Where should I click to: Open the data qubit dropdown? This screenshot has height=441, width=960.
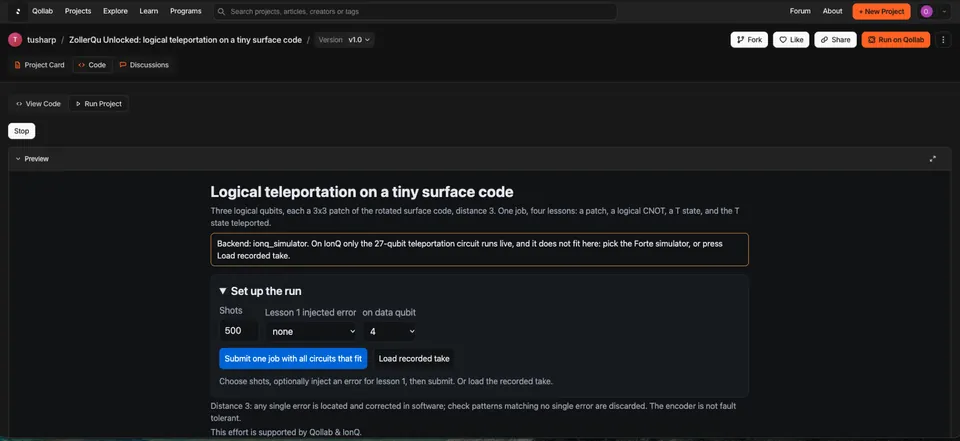391,331
